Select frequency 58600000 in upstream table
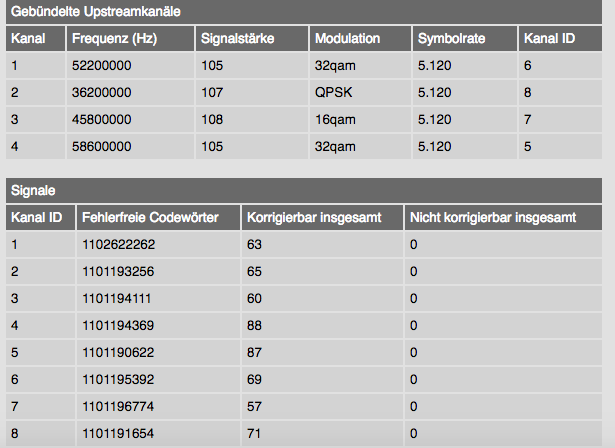The width and height of the screenshot is (615, 448). [x=102, y=147]
